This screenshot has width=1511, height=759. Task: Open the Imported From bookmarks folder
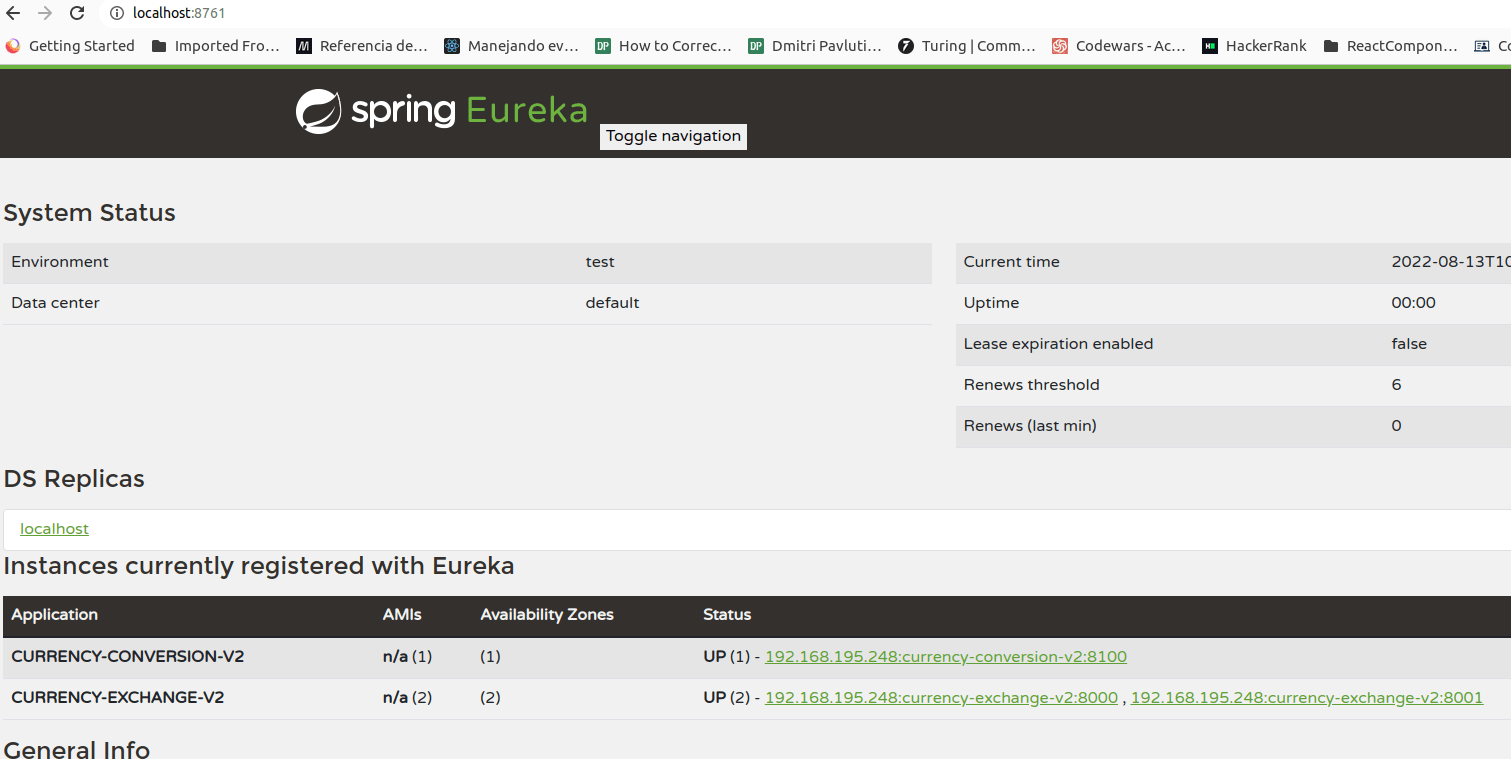[x=215, y=46]
